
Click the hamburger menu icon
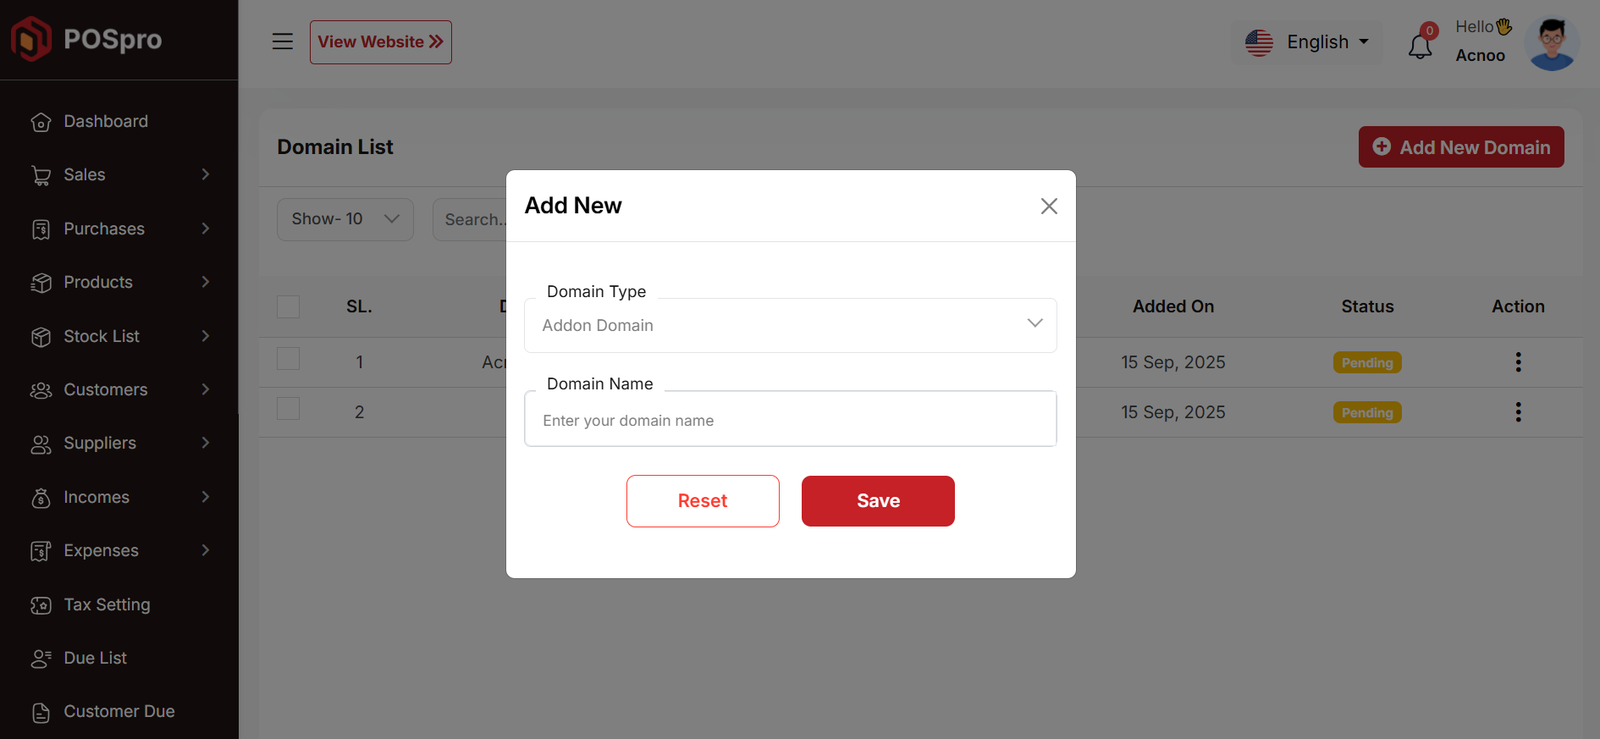pyautogui.click(x=283, y=41)
